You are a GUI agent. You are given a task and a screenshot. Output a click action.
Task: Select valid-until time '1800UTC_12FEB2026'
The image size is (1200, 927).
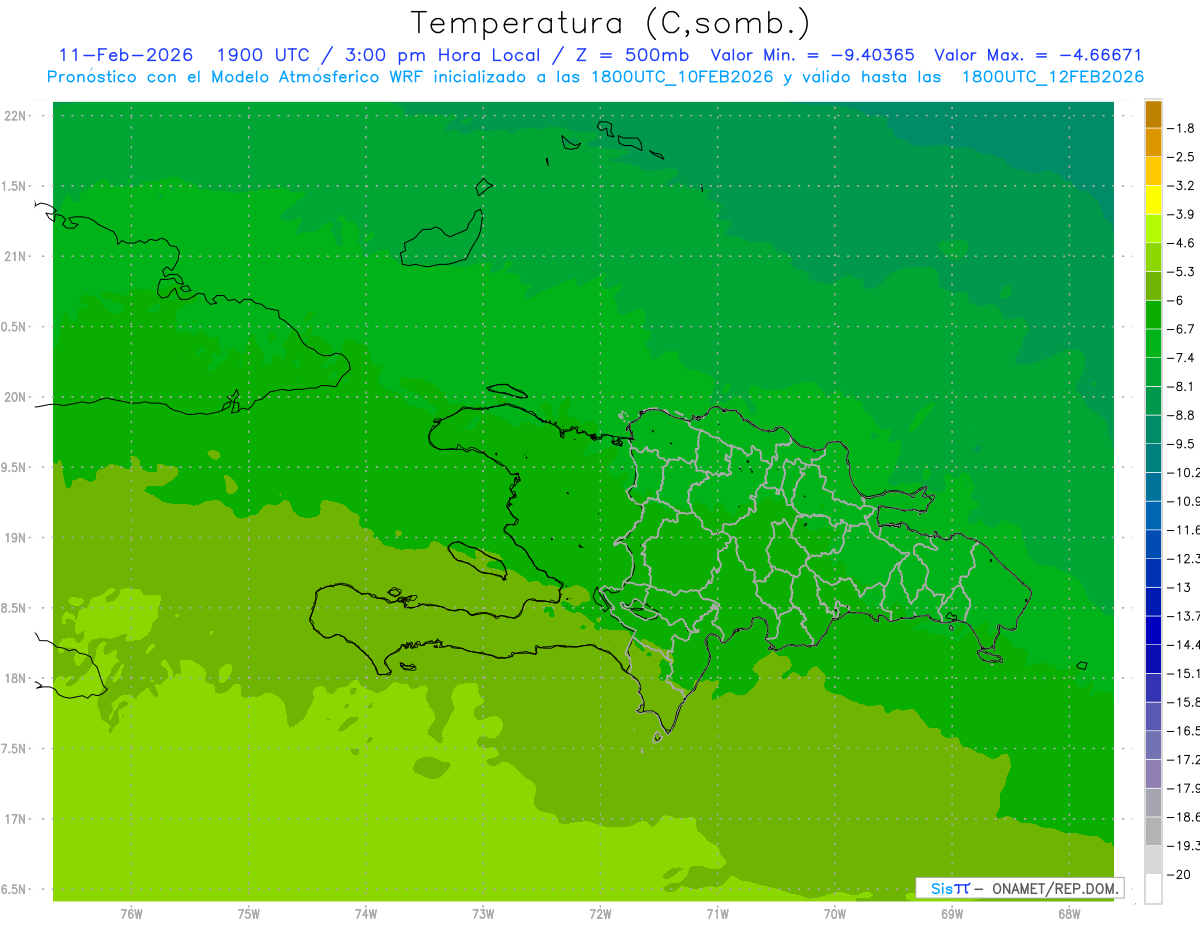[x=1053, y=77]
